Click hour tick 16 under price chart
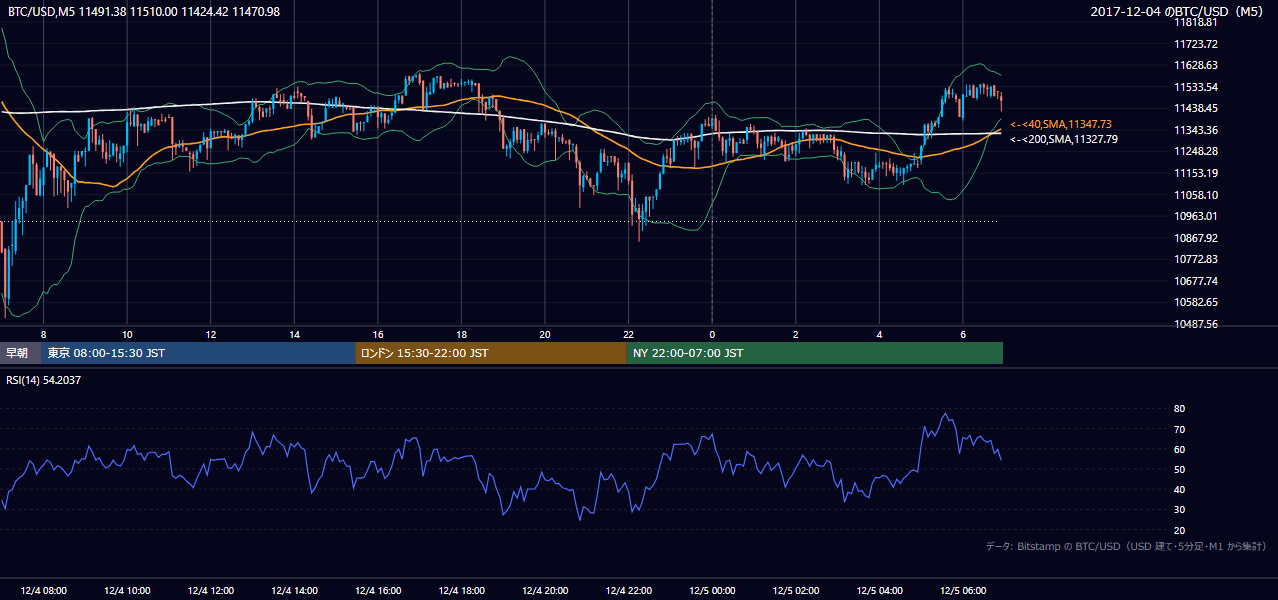 tap(377, 334)
